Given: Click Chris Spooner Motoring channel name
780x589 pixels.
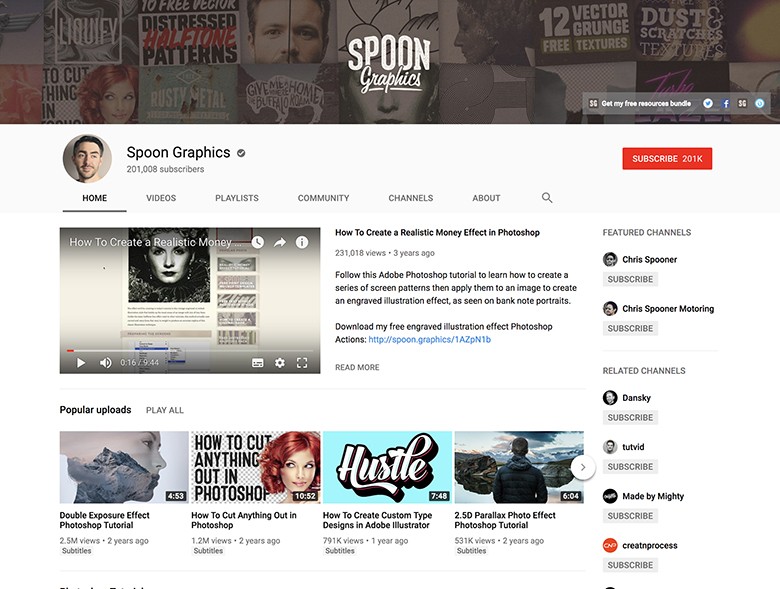Looking at the screenshot, I should point(668,308).
